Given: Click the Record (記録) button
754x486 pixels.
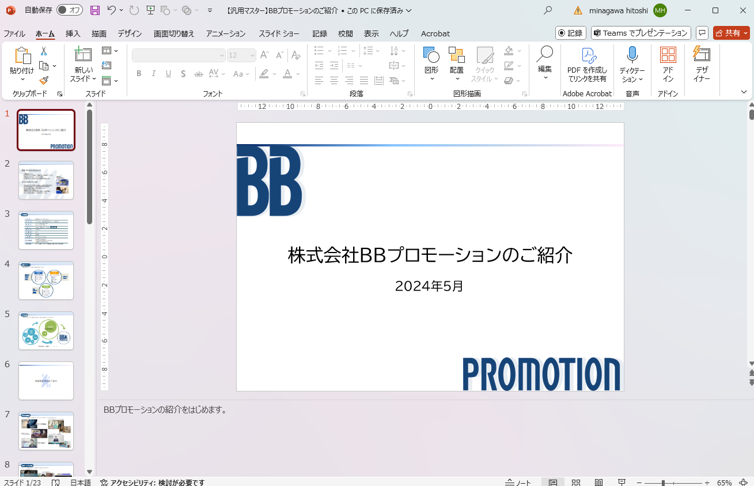Looking at the screenshot, I should pyautogui.click(x=571, y=33).
